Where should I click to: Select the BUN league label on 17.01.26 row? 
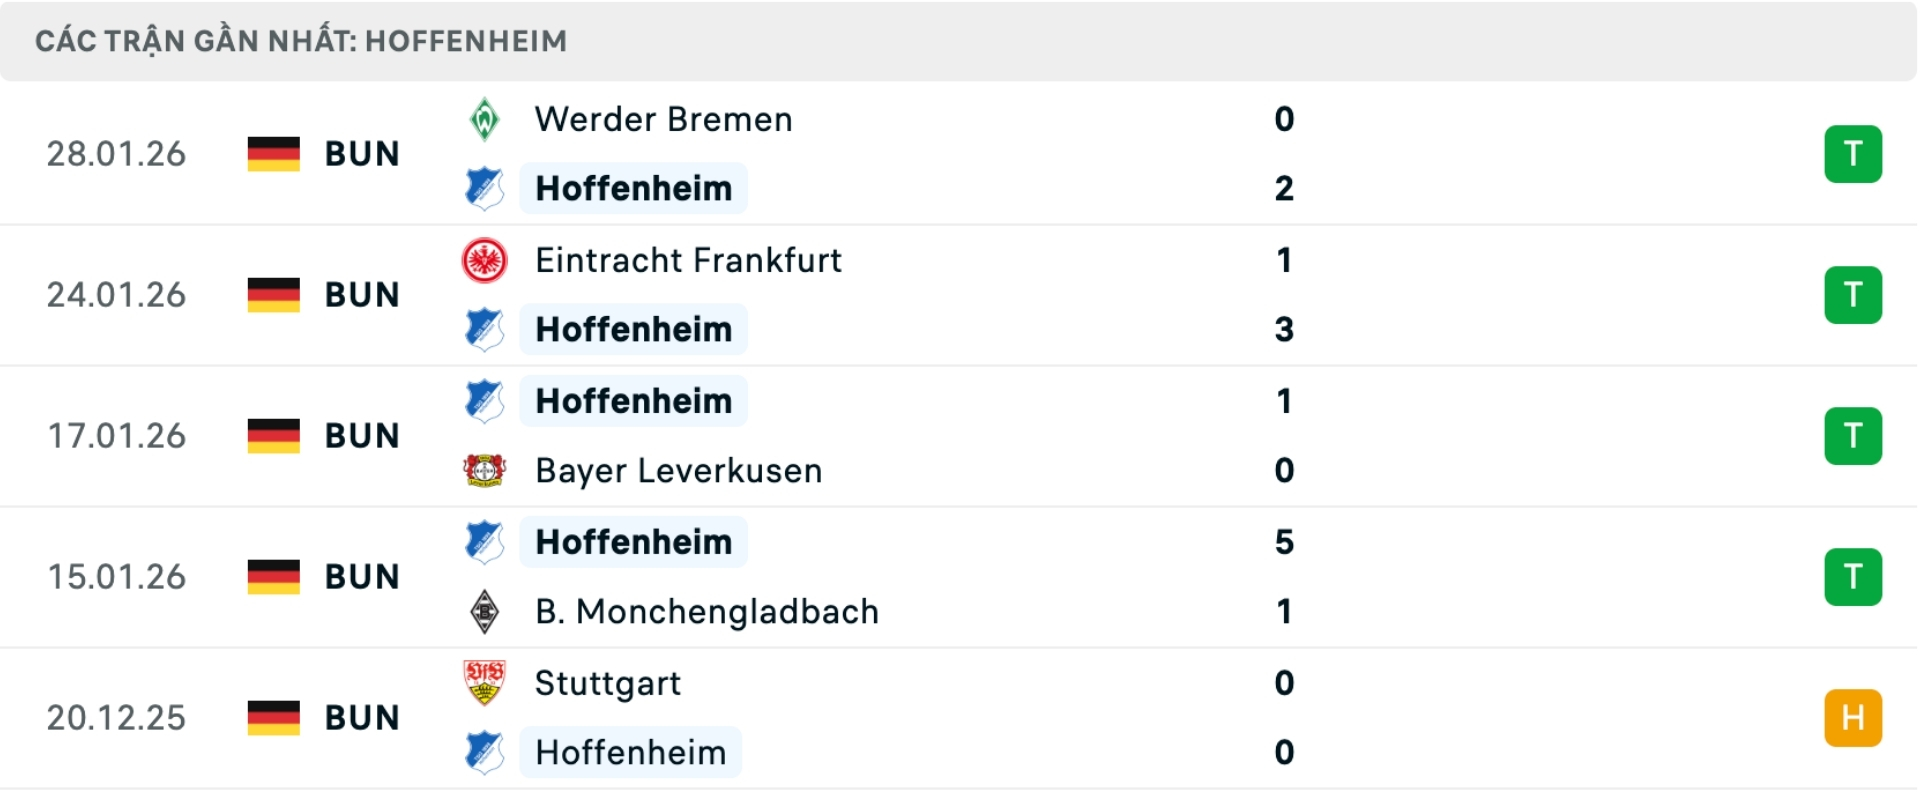point(360,435)
